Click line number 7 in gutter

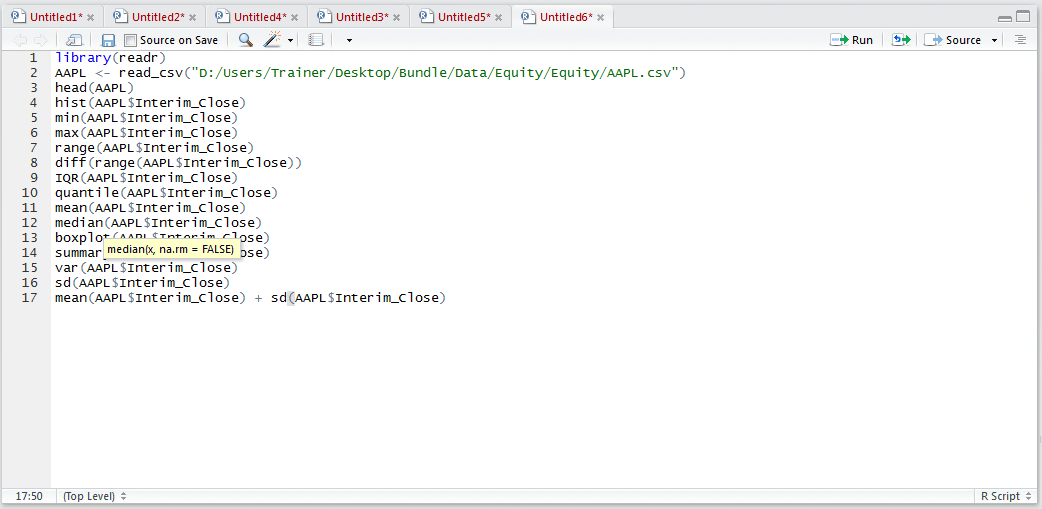click(x=34, y=148)
